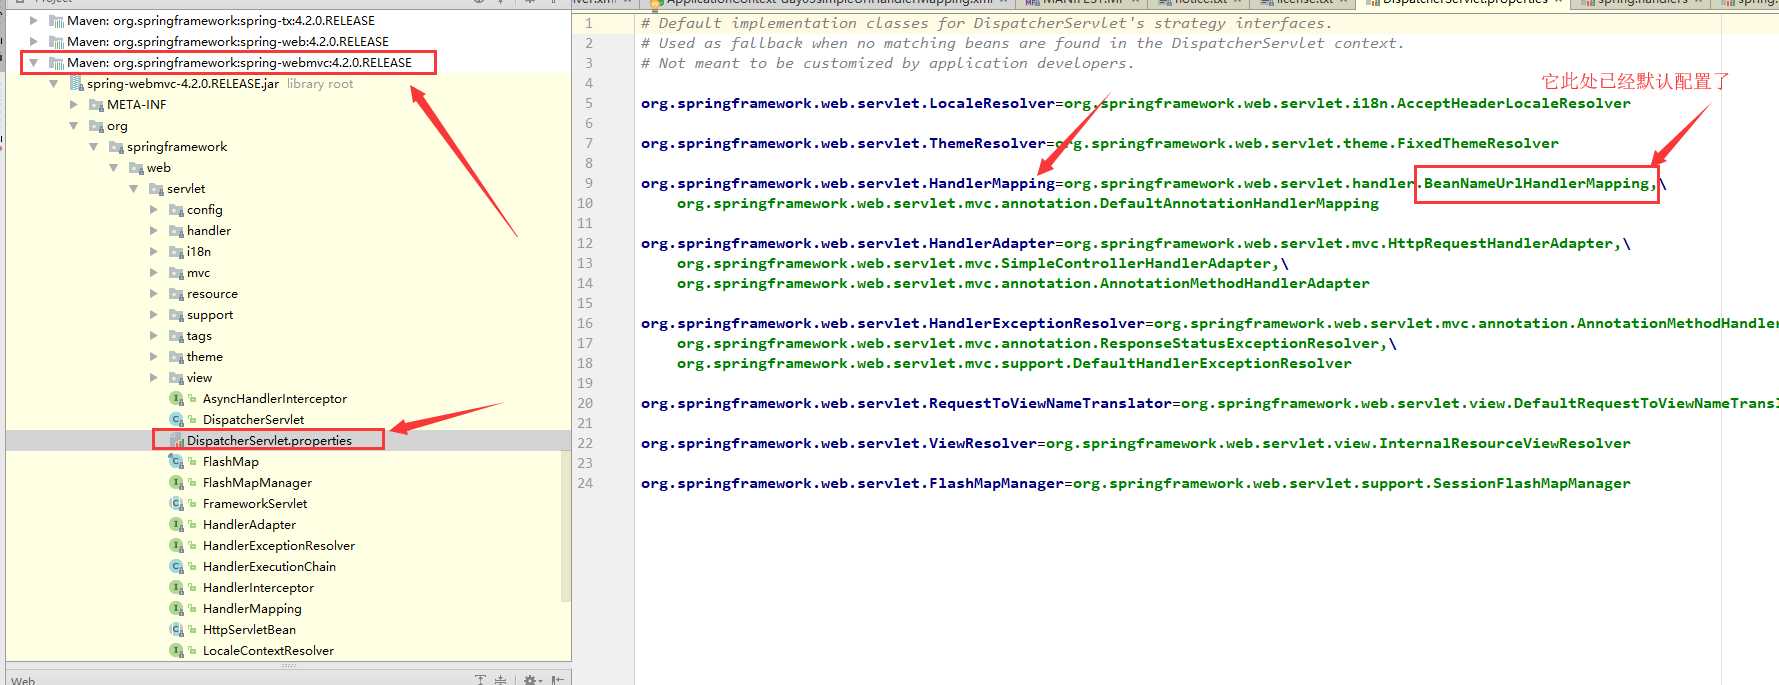1779x685 pixels.
Task: Click the HandlerExecutionChain class icon
Action: tap(177, 567)
